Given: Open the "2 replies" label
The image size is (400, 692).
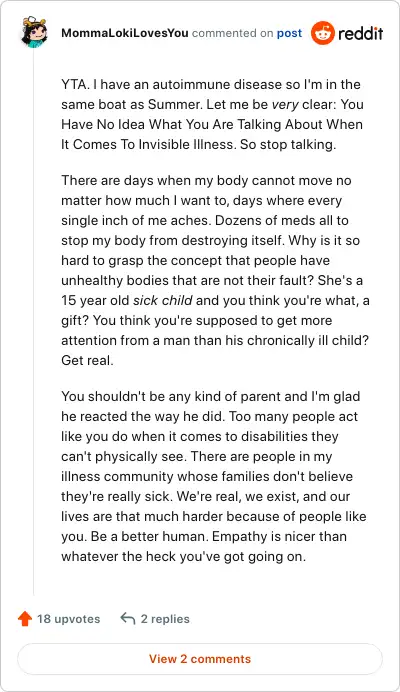Looking at the screenshot, I should click(165, 619).
